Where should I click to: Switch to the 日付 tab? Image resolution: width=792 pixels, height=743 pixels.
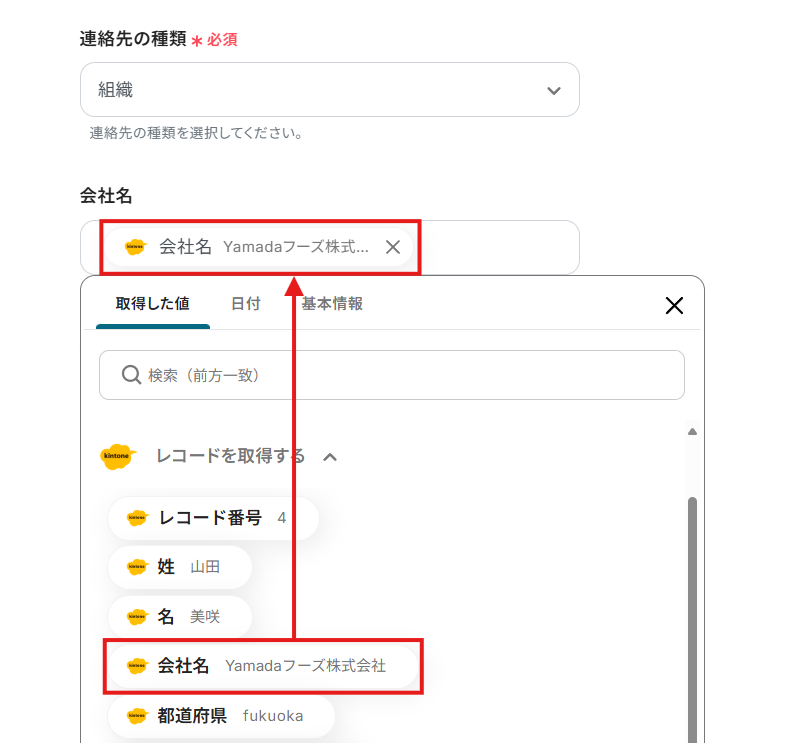[245, 304]
